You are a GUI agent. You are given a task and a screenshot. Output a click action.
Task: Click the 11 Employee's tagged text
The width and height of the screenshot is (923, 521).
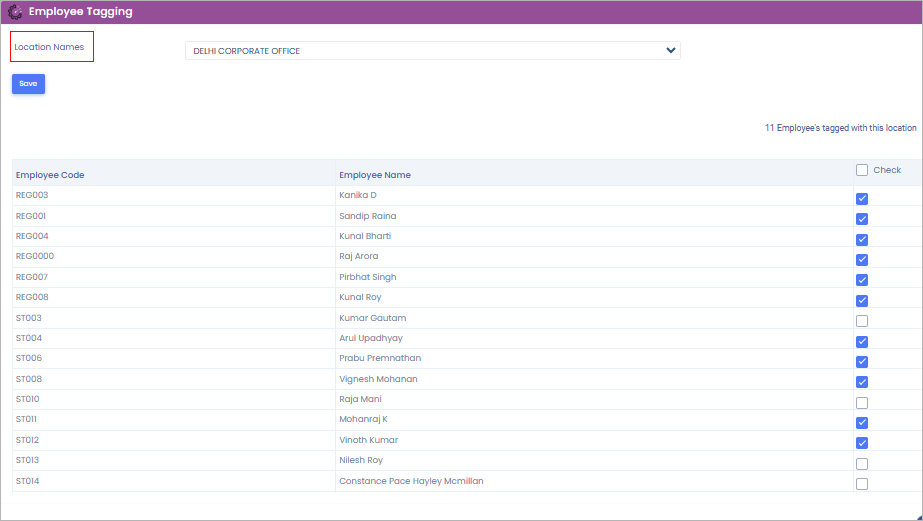(840, 128)
